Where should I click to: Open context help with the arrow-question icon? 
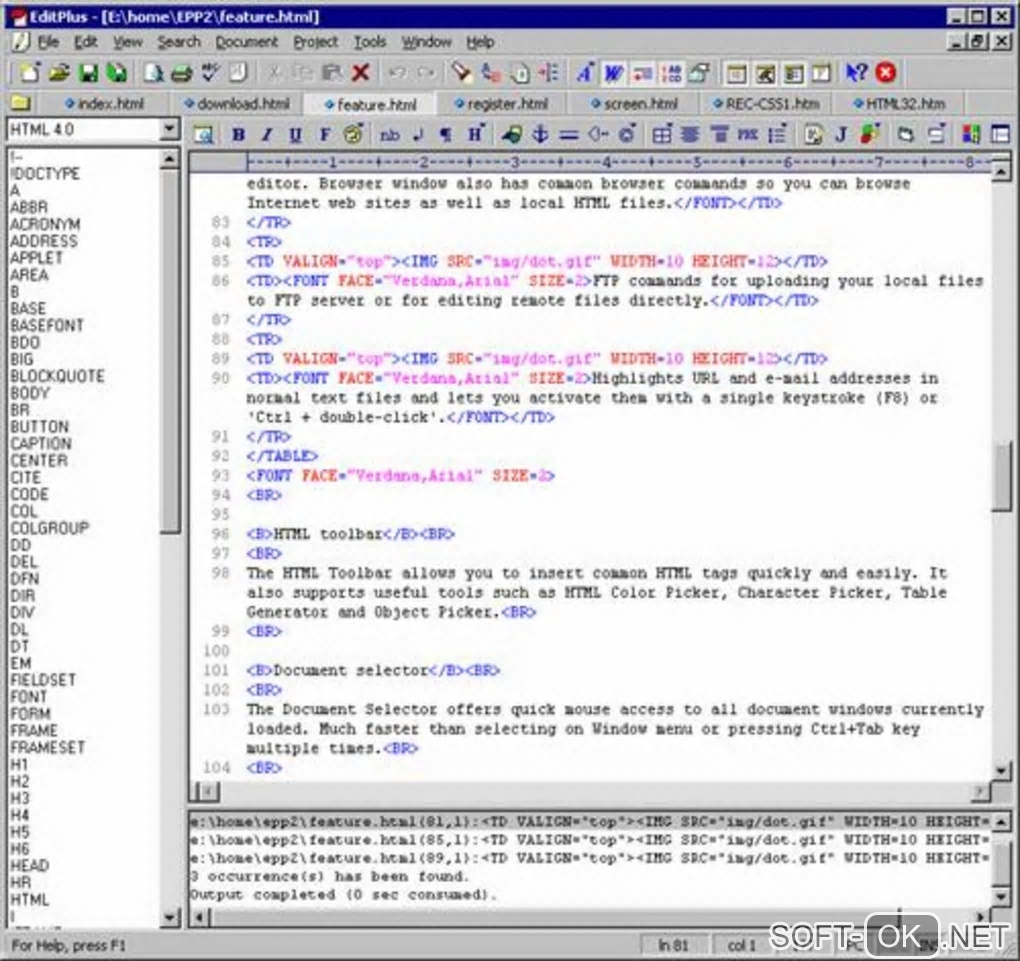tap(856, 73)
